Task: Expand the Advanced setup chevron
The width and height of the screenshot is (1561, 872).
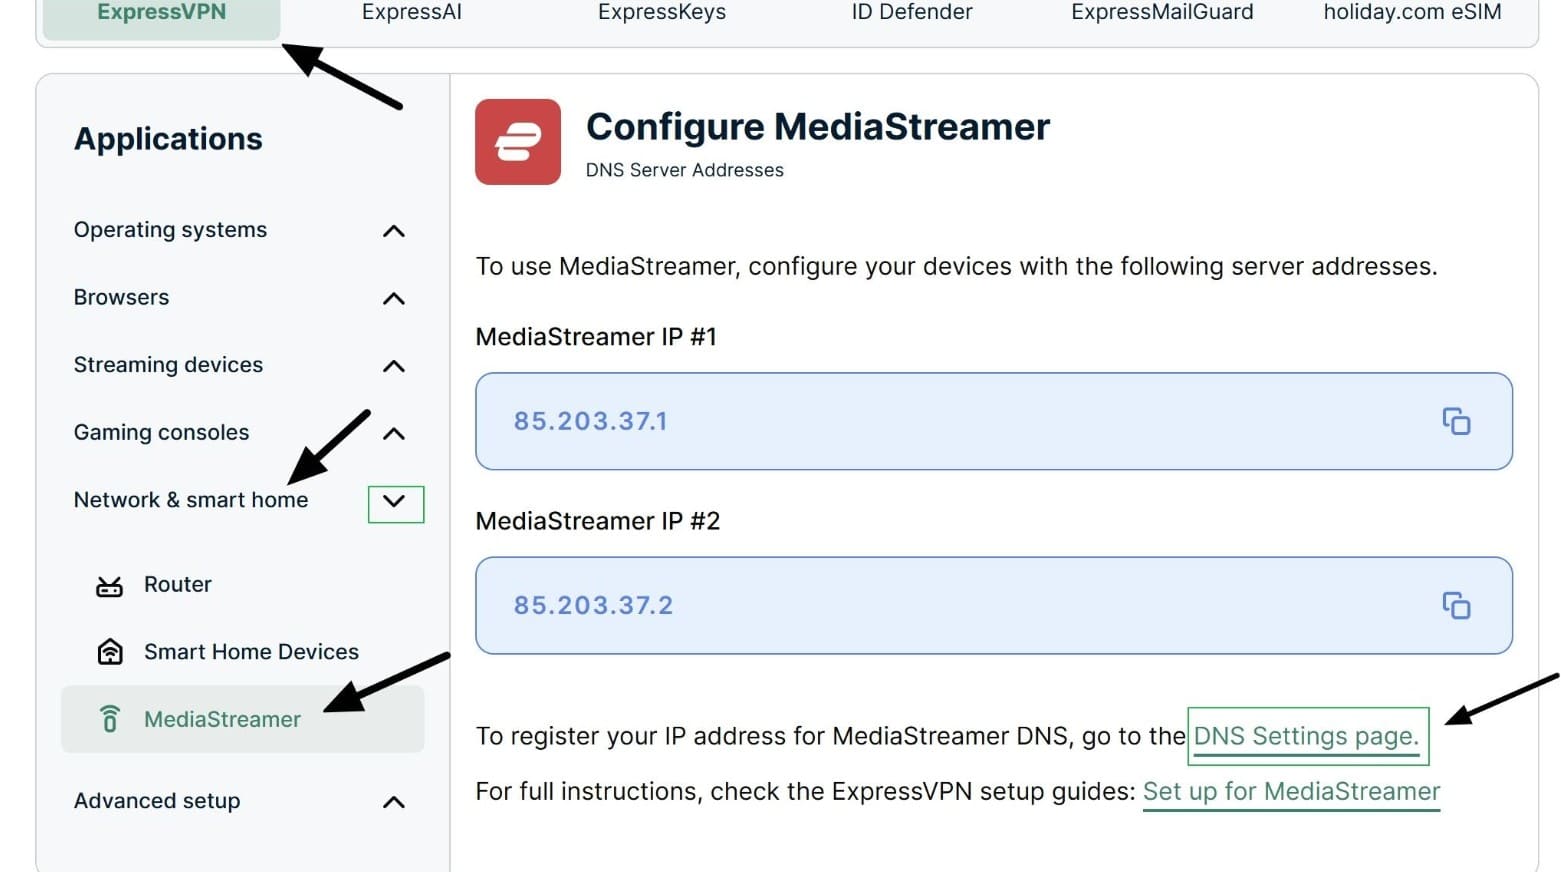Action: 394,802
